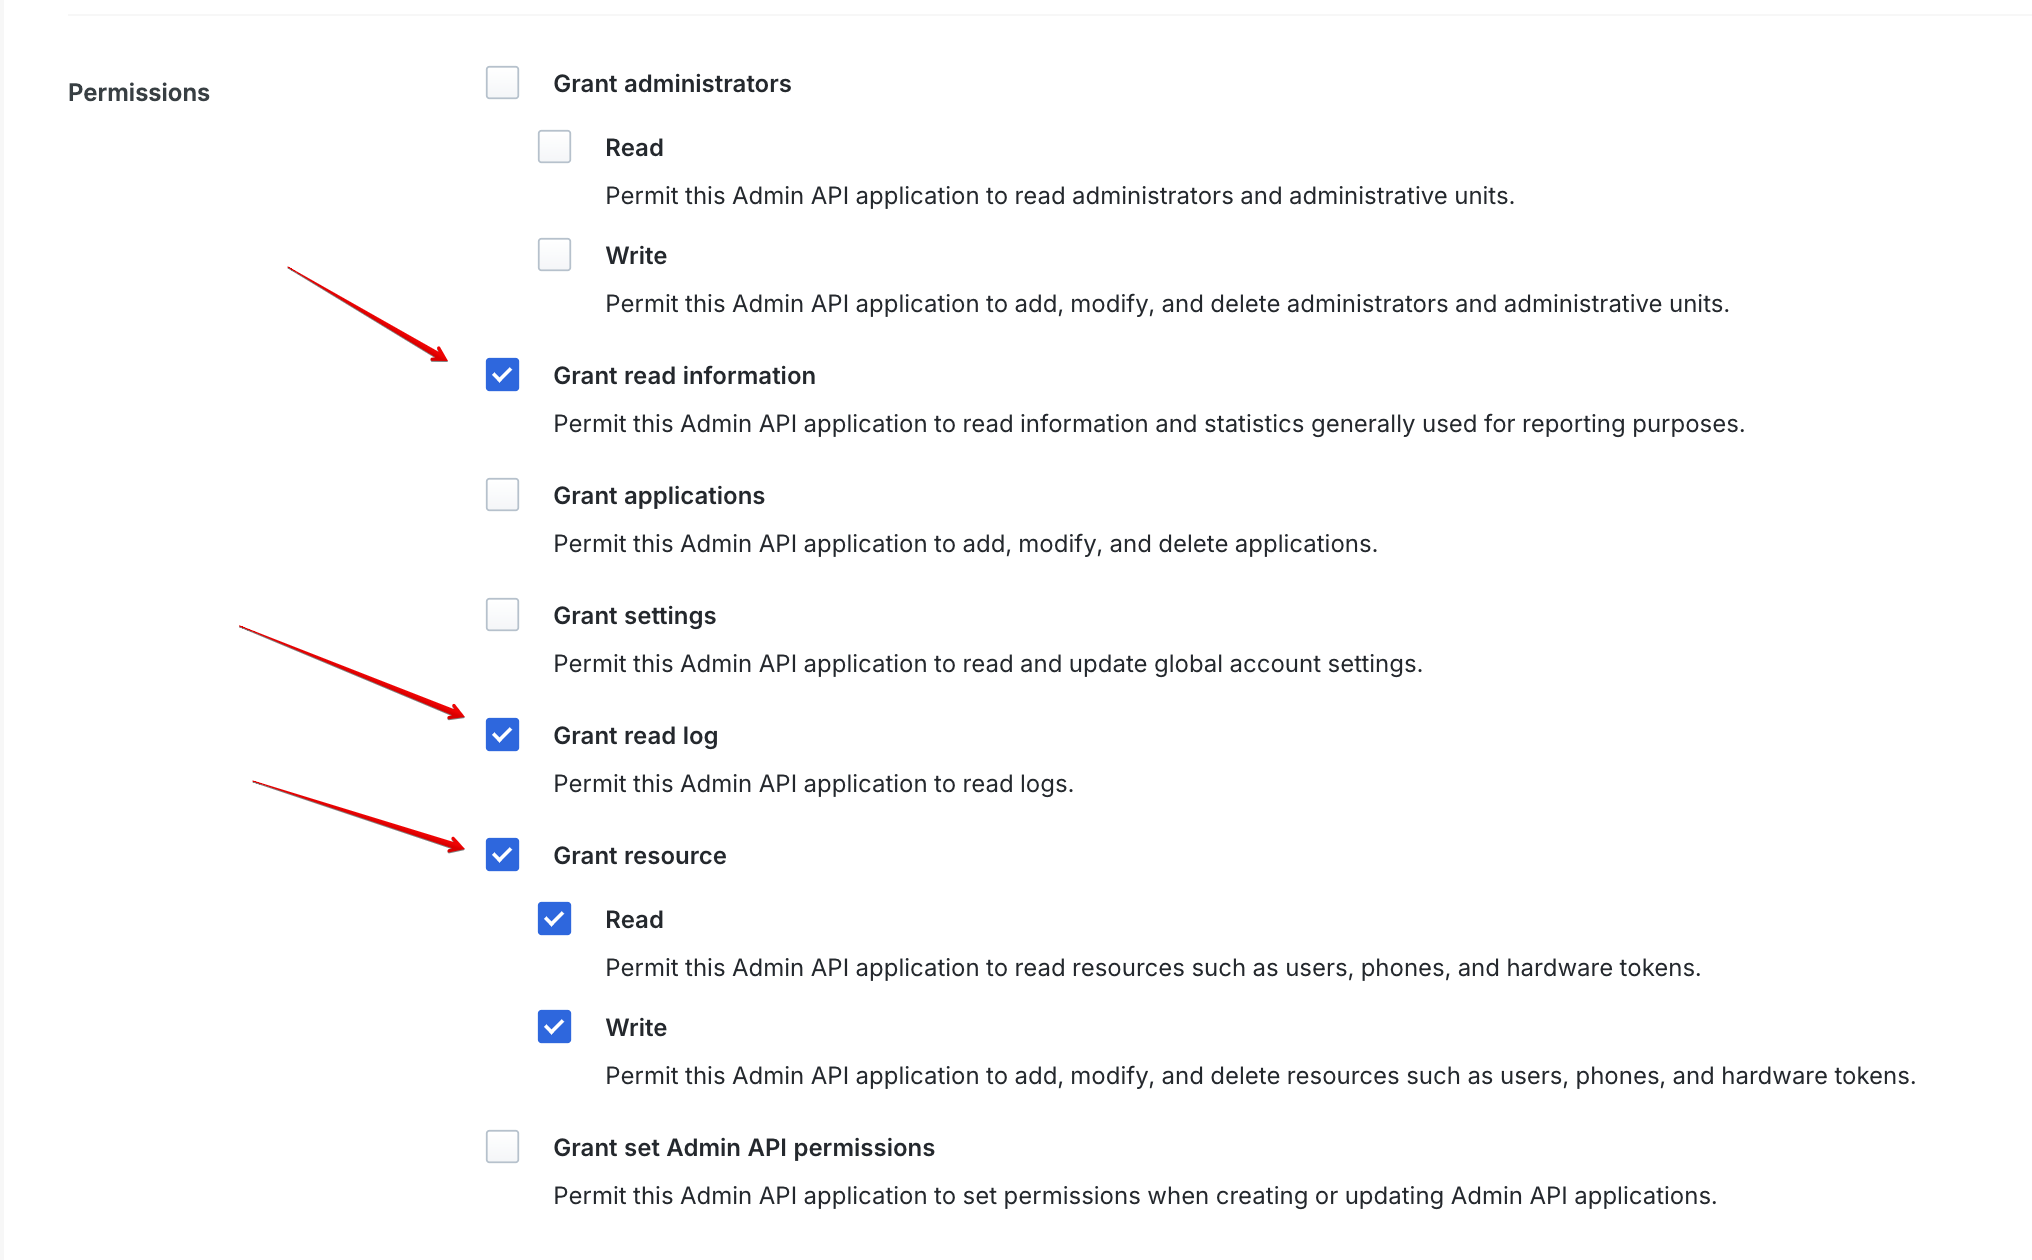Enable Grant set Admin API permissions
Screen dimensions: 2032x1260
pyautogui.click(x=502, y=1147)
